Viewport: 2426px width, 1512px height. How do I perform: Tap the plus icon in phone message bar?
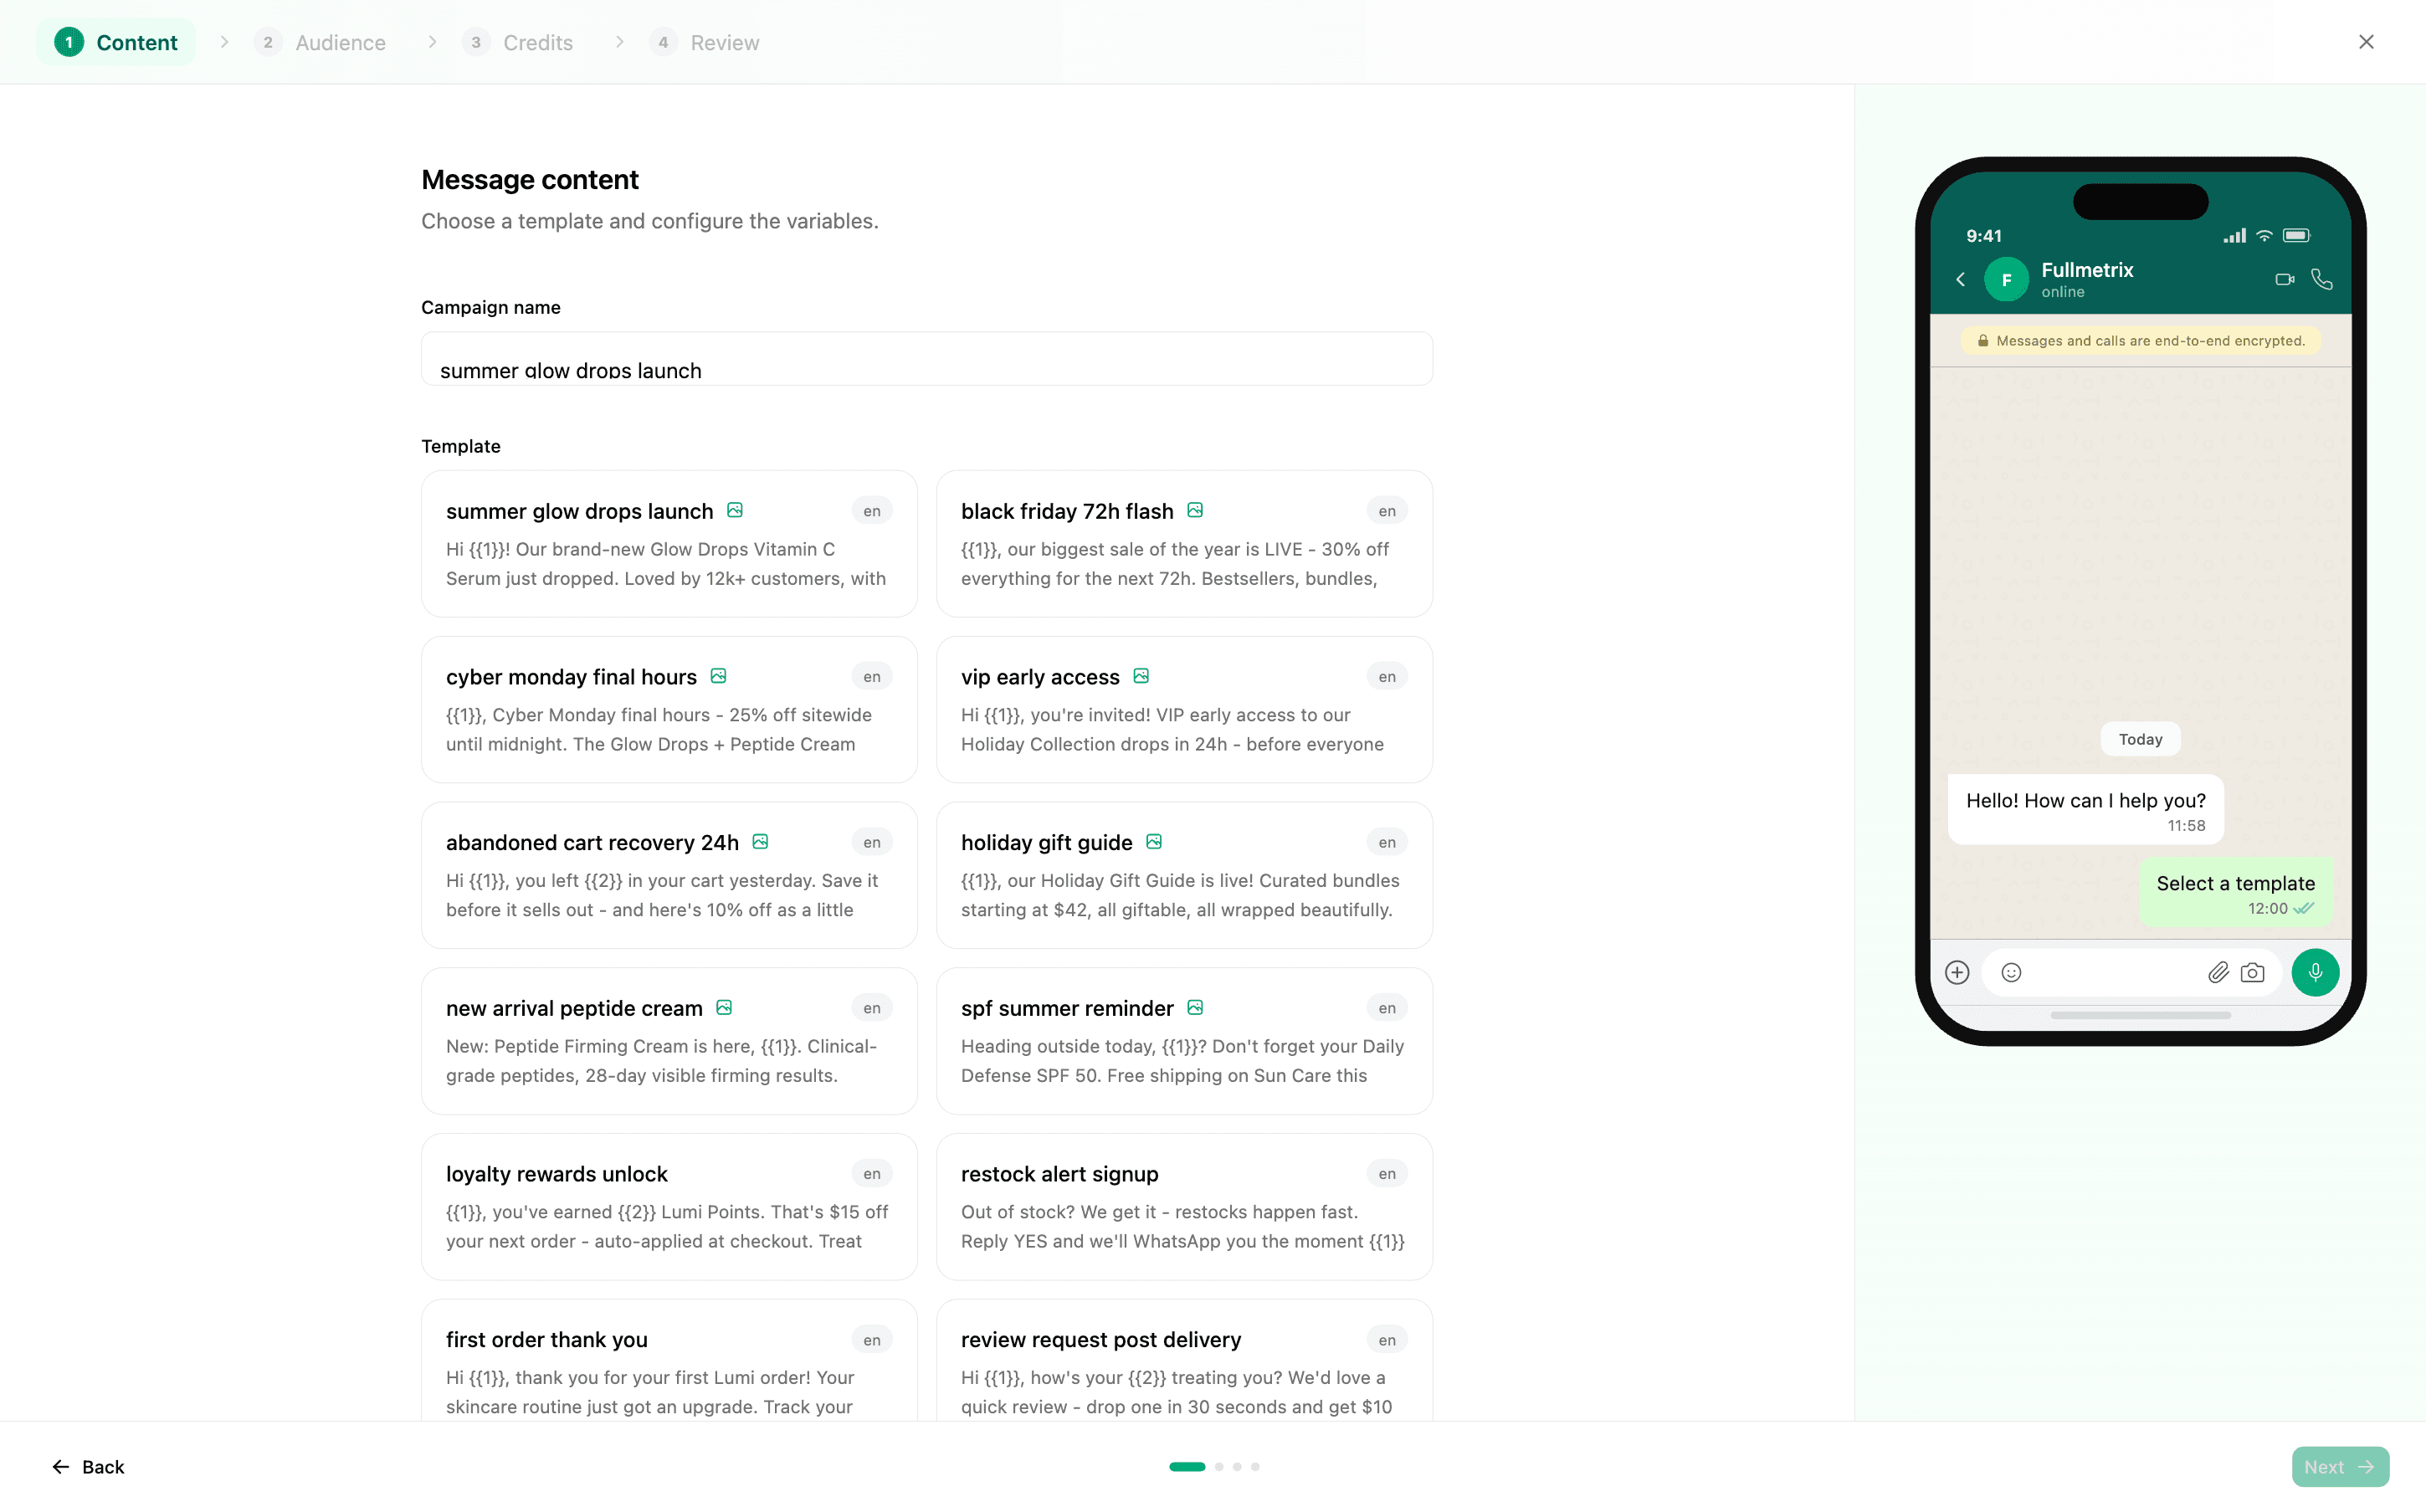point(1957,972)
